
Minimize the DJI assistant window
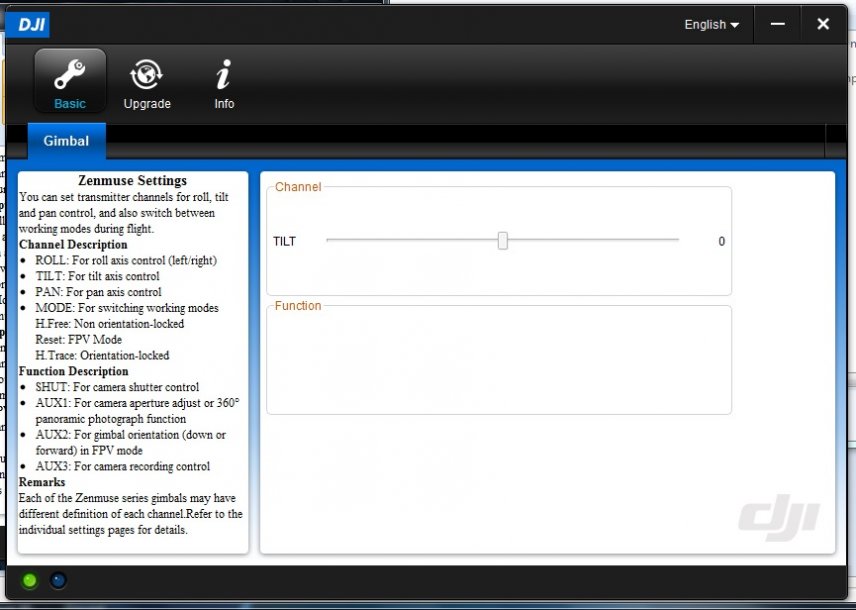pos(777,24)
